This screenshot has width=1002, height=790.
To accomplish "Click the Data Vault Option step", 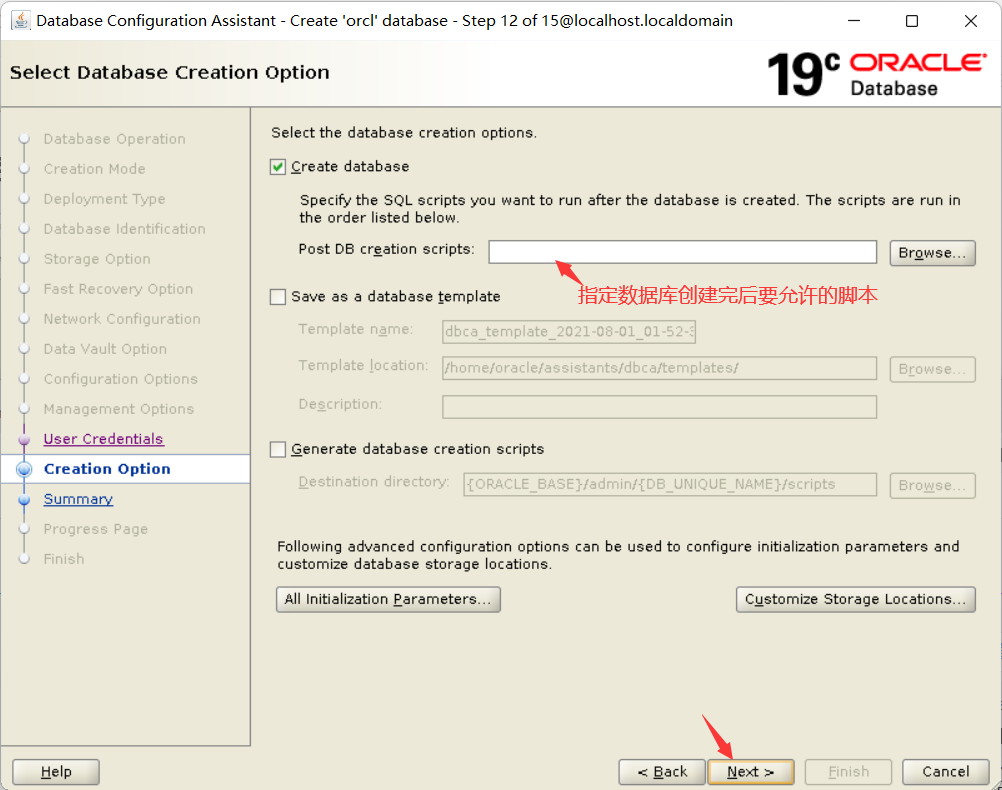I will tap(105, 349).
